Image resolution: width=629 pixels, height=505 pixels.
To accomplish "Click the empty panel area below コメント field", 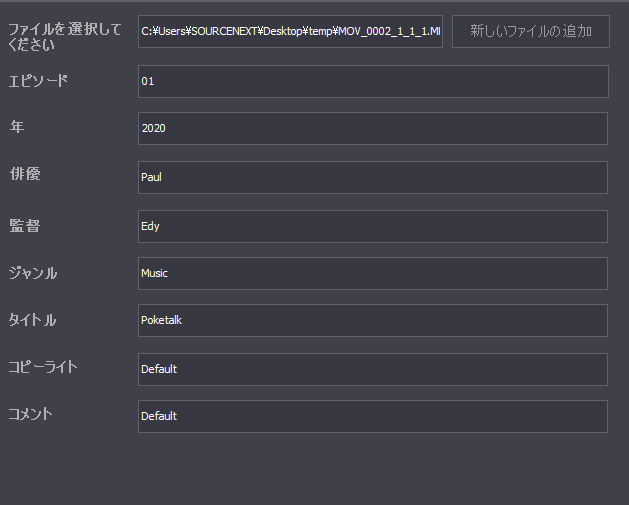I will click(x=314, y=468).
